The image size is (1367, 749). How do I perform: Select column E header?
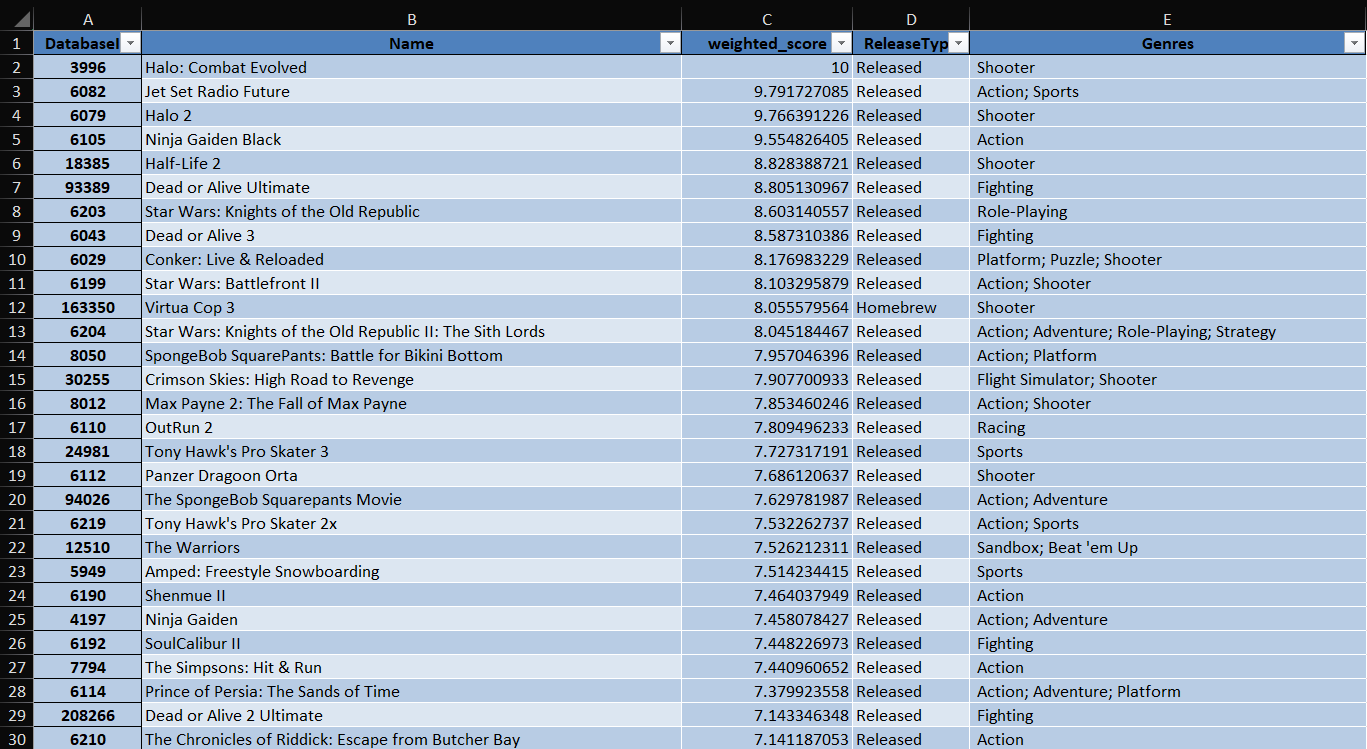point(1167,19)
